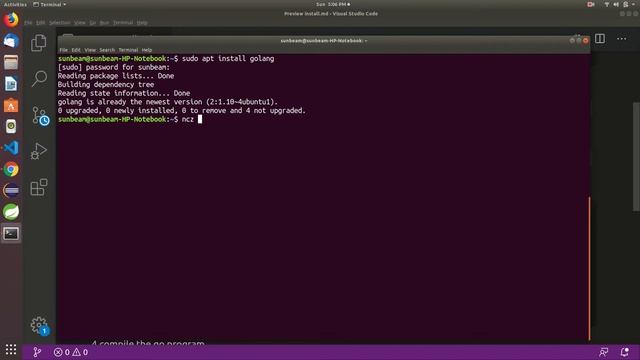Open View menu in the terminal window
Viewport: 640px width, 360px height.
tap(90, 50)
